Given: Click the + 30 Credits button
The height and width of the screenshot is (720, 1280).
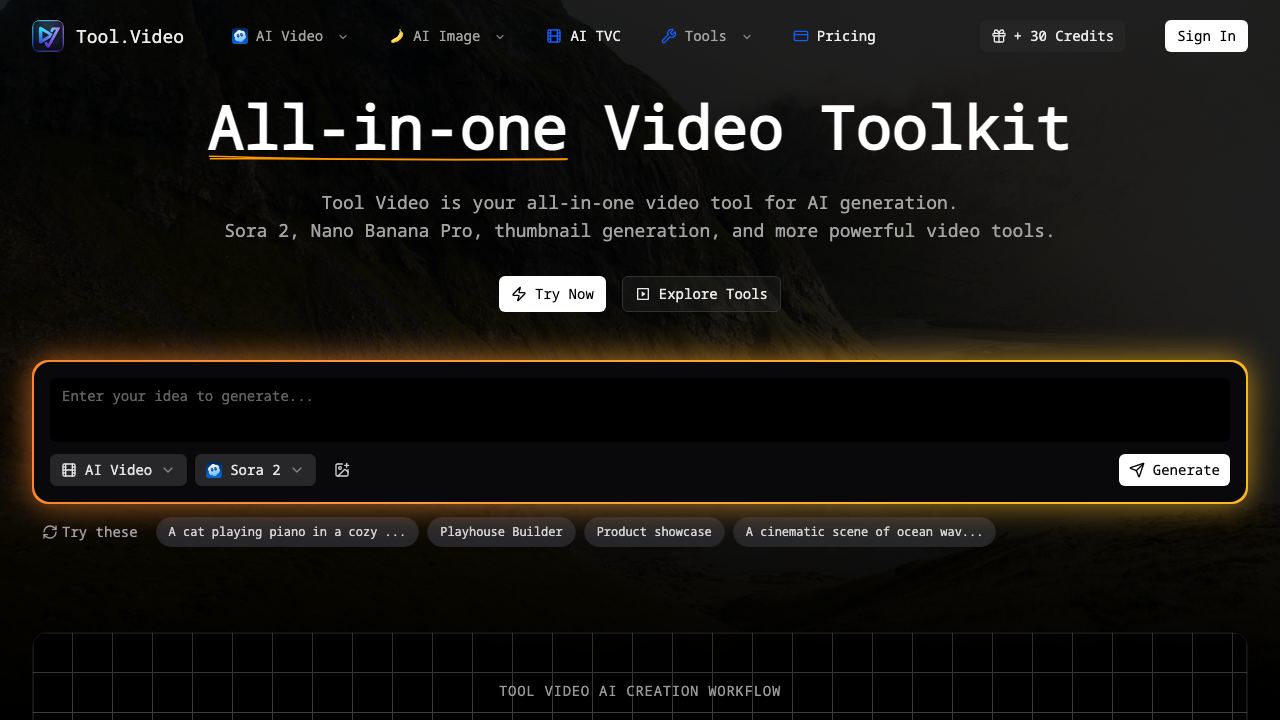Looking at the screenshot, I should 1052,36.
